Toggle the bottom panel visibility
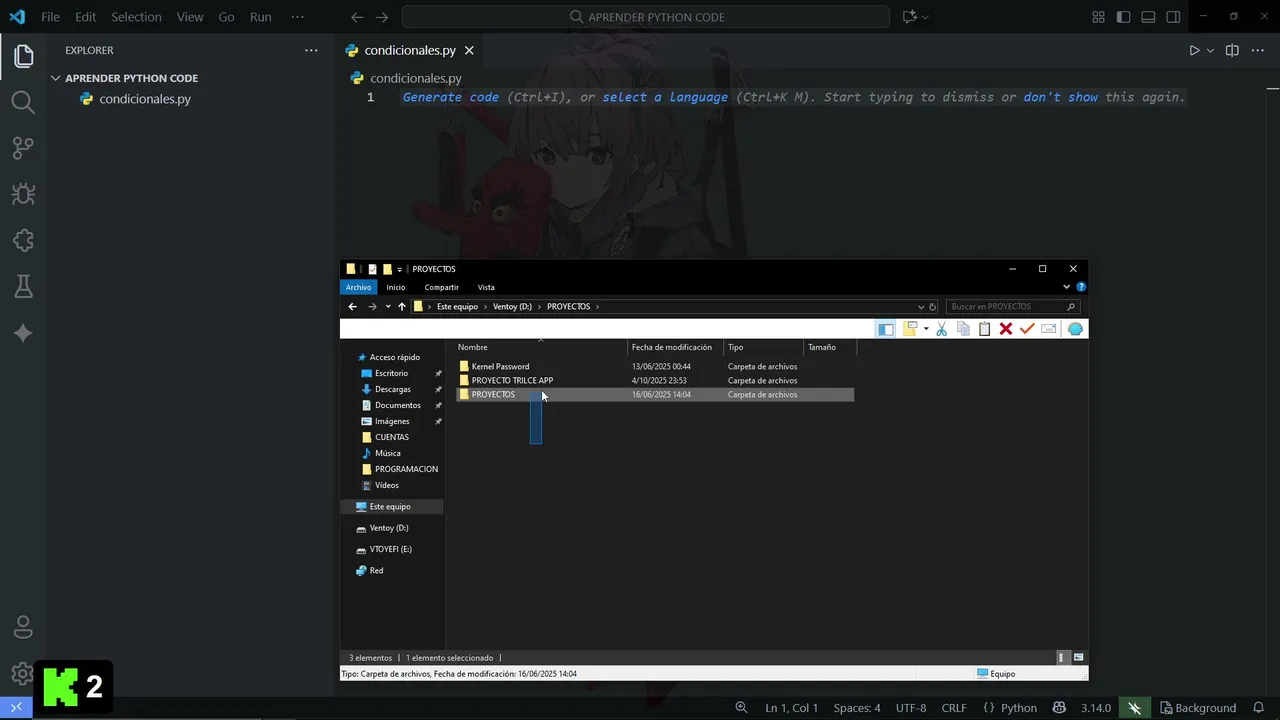The width and height of the screenshot is (1280, 720). coord(1148,17)
